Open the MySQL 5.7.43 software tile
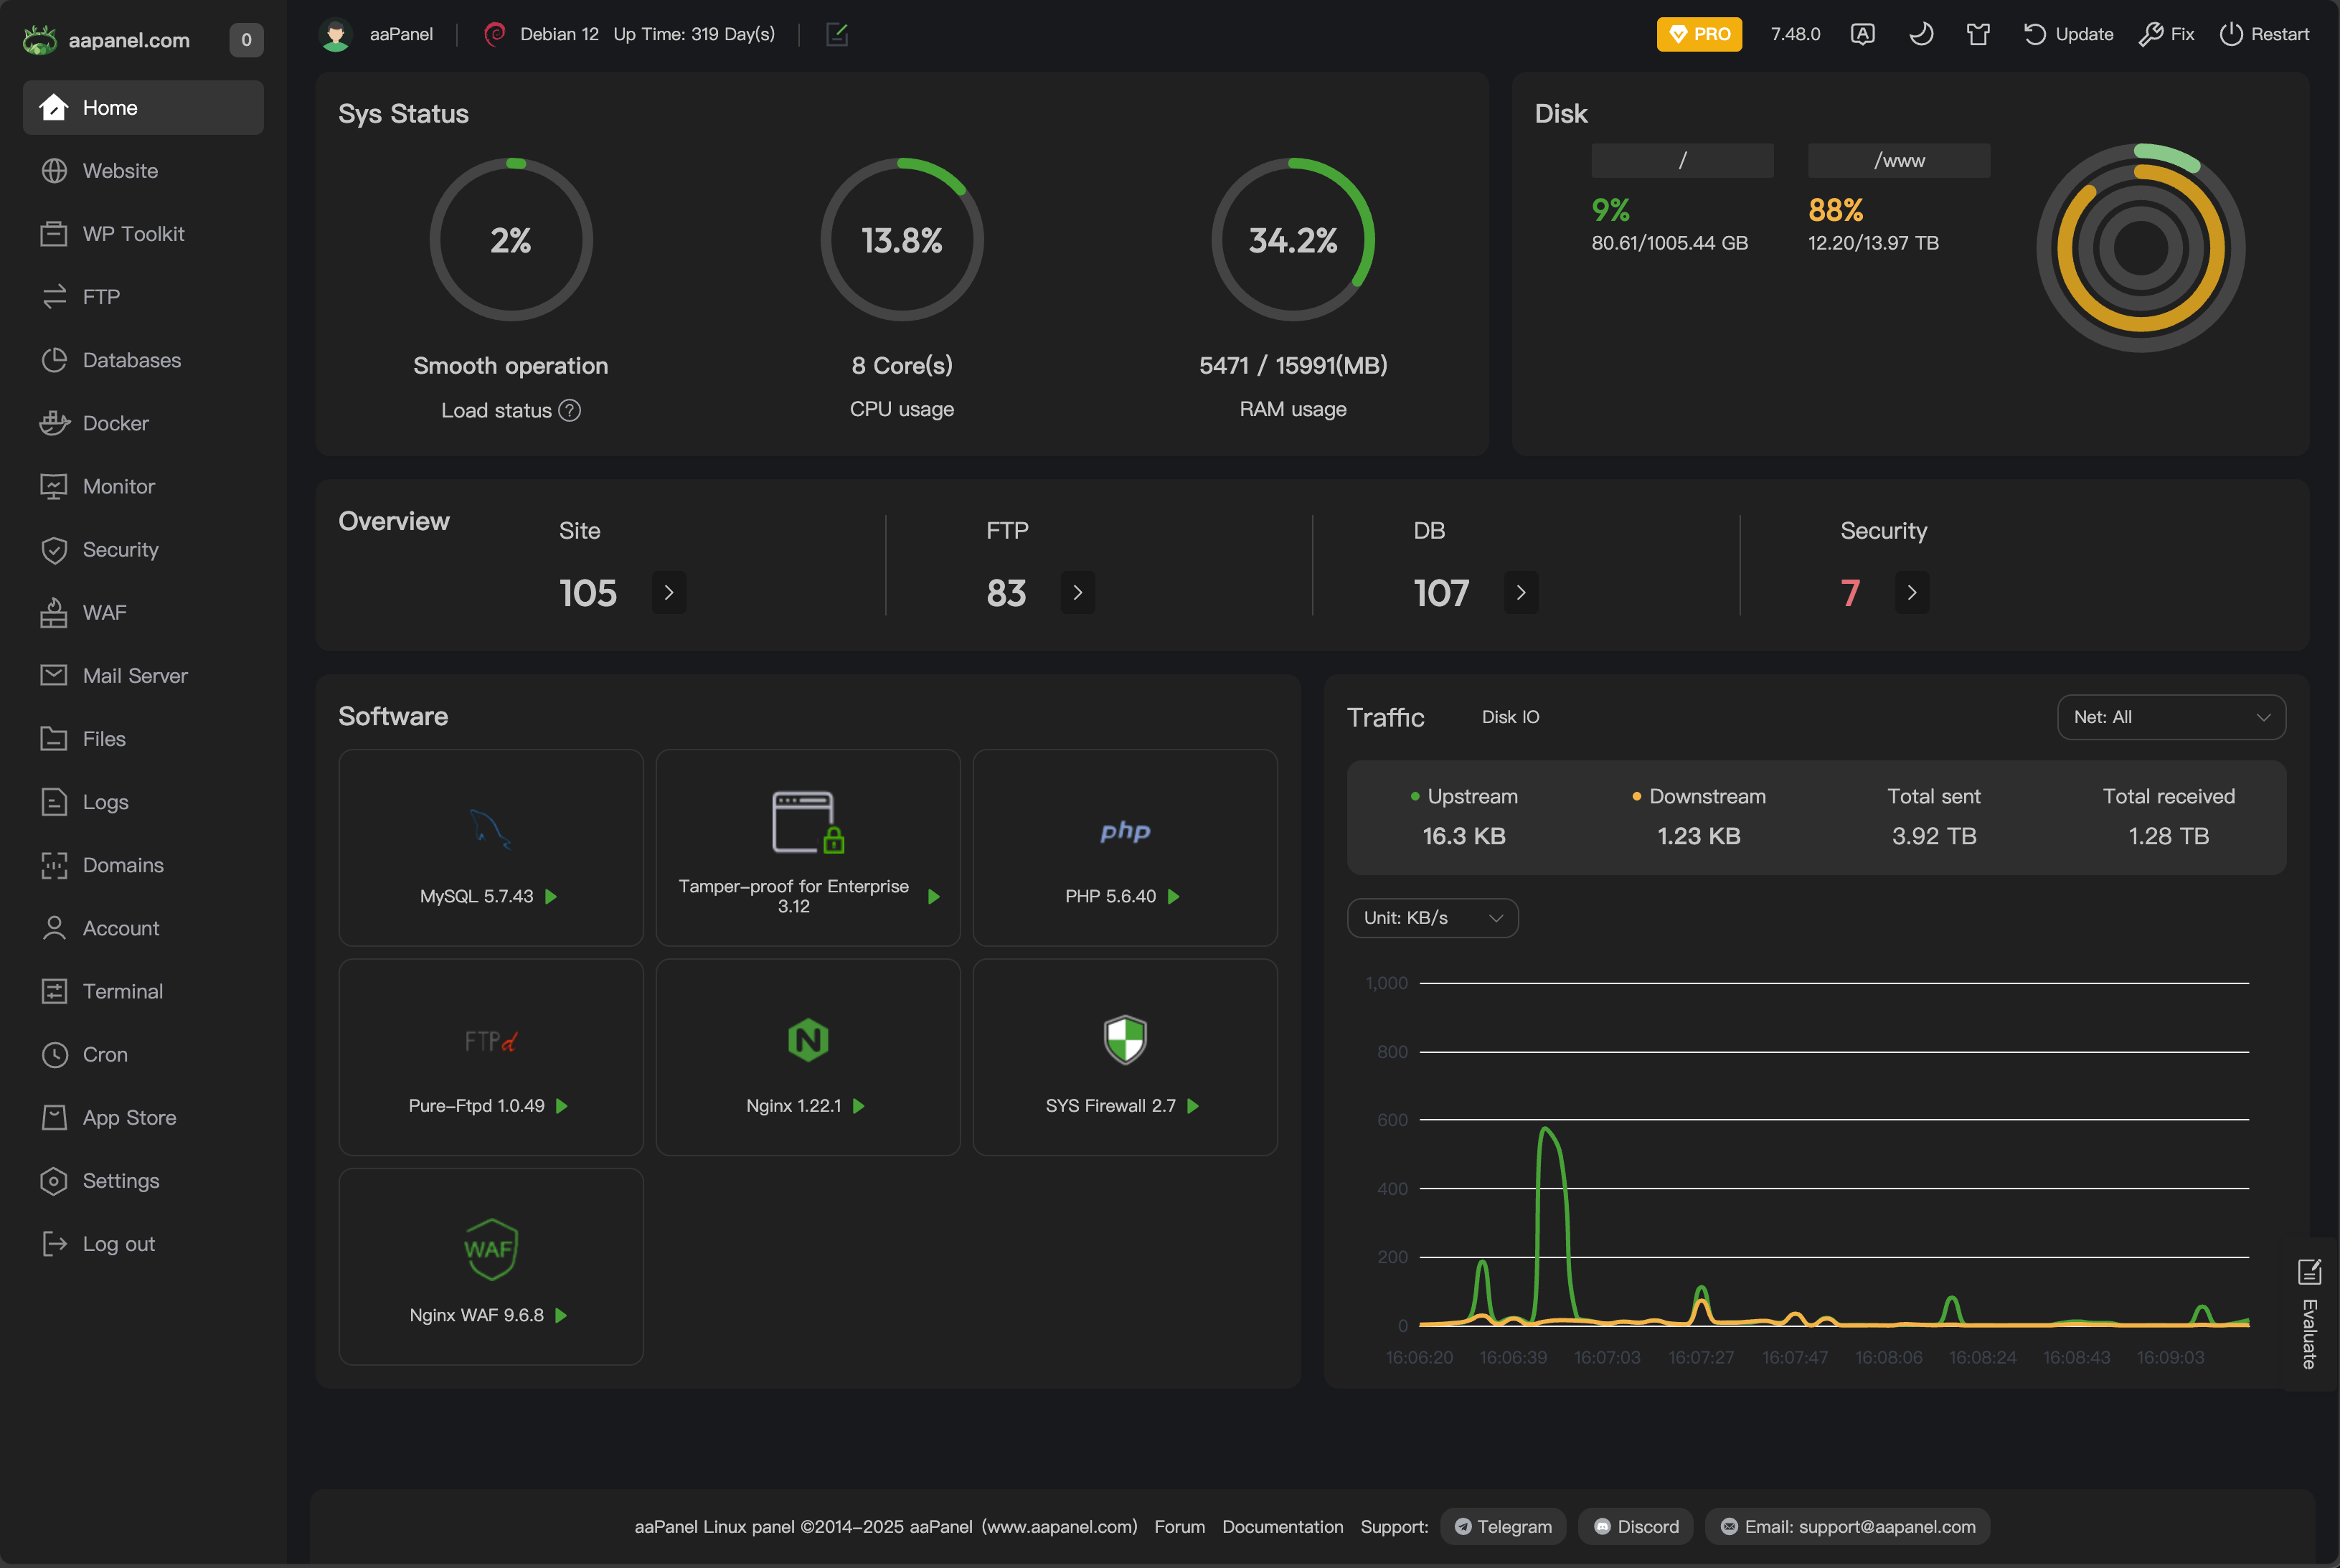The height and width of the screenshot is (1568, 2340). pos(490,847)
